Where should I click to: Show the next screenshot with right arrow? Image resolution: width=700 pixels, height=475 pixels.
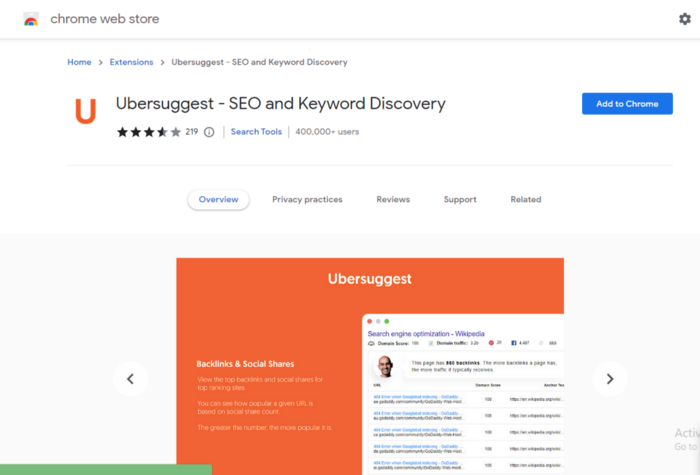610,379
